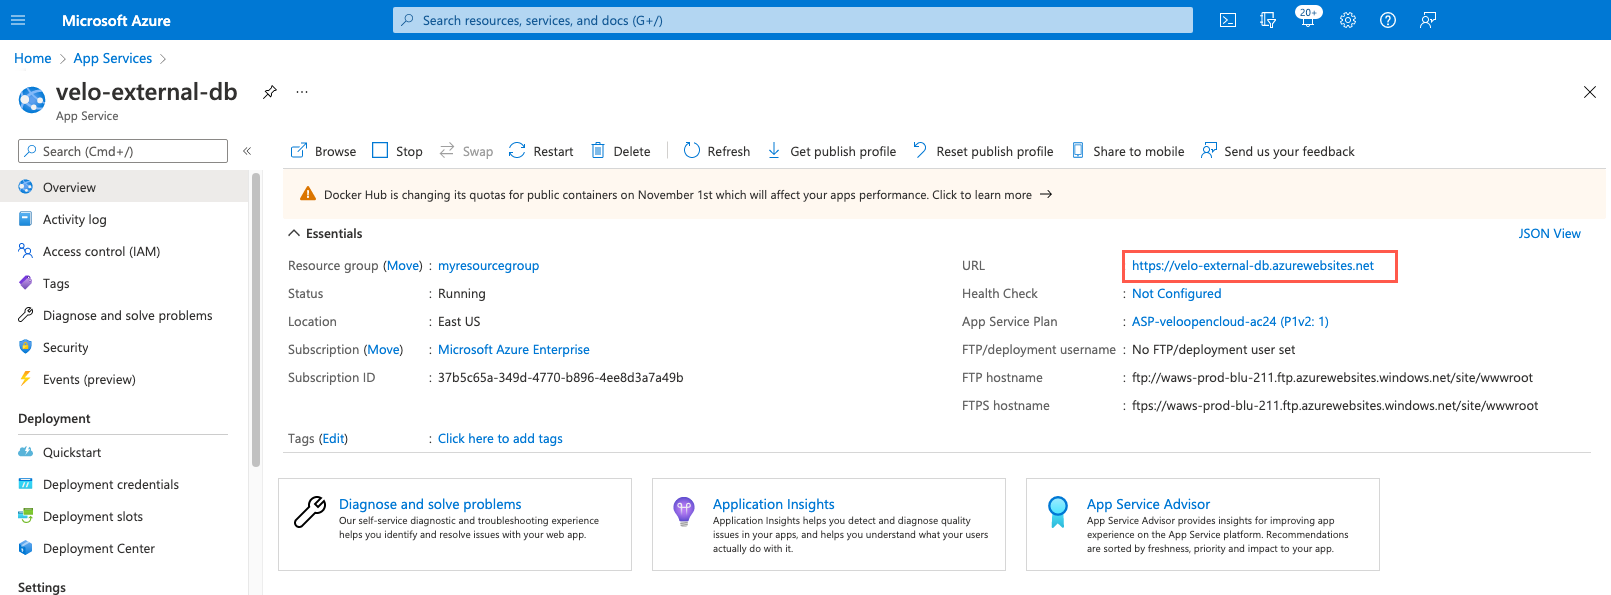
Task: Click the left sidebar scrollbar
Action: [x=256, y=320]
